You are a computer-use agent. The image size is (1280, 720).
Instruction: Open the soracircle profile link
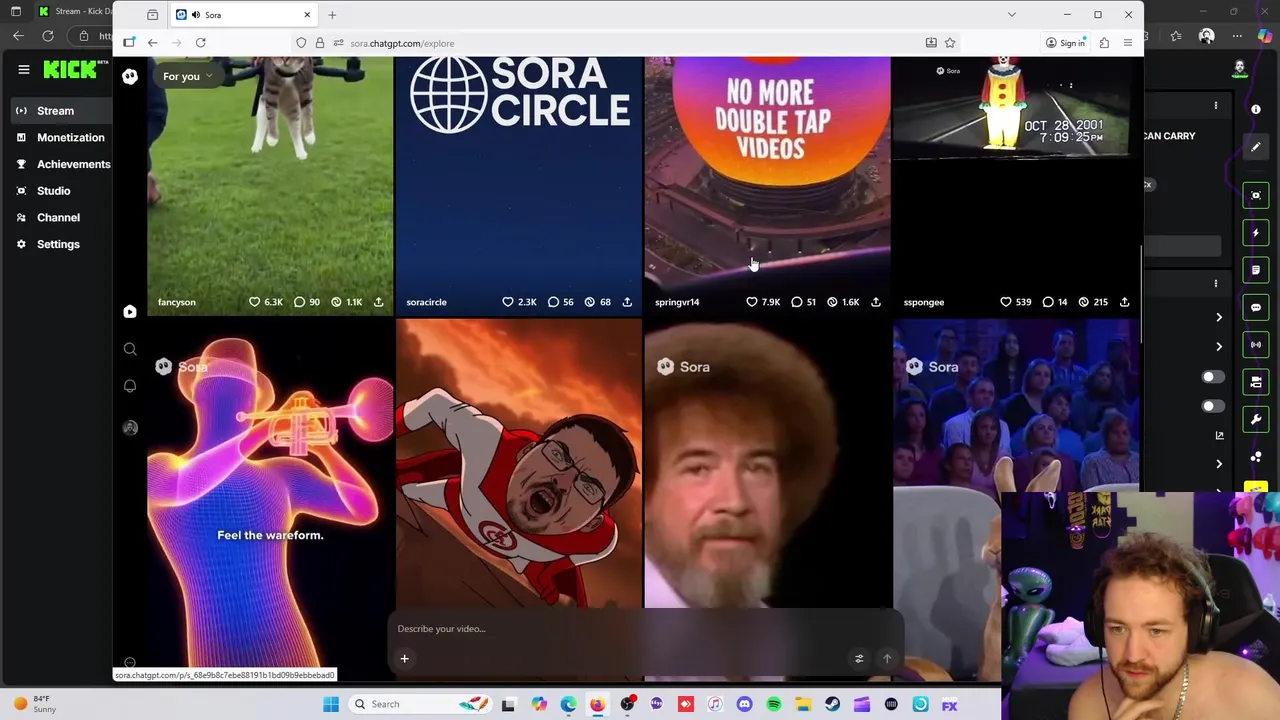(x=426, y=302)
